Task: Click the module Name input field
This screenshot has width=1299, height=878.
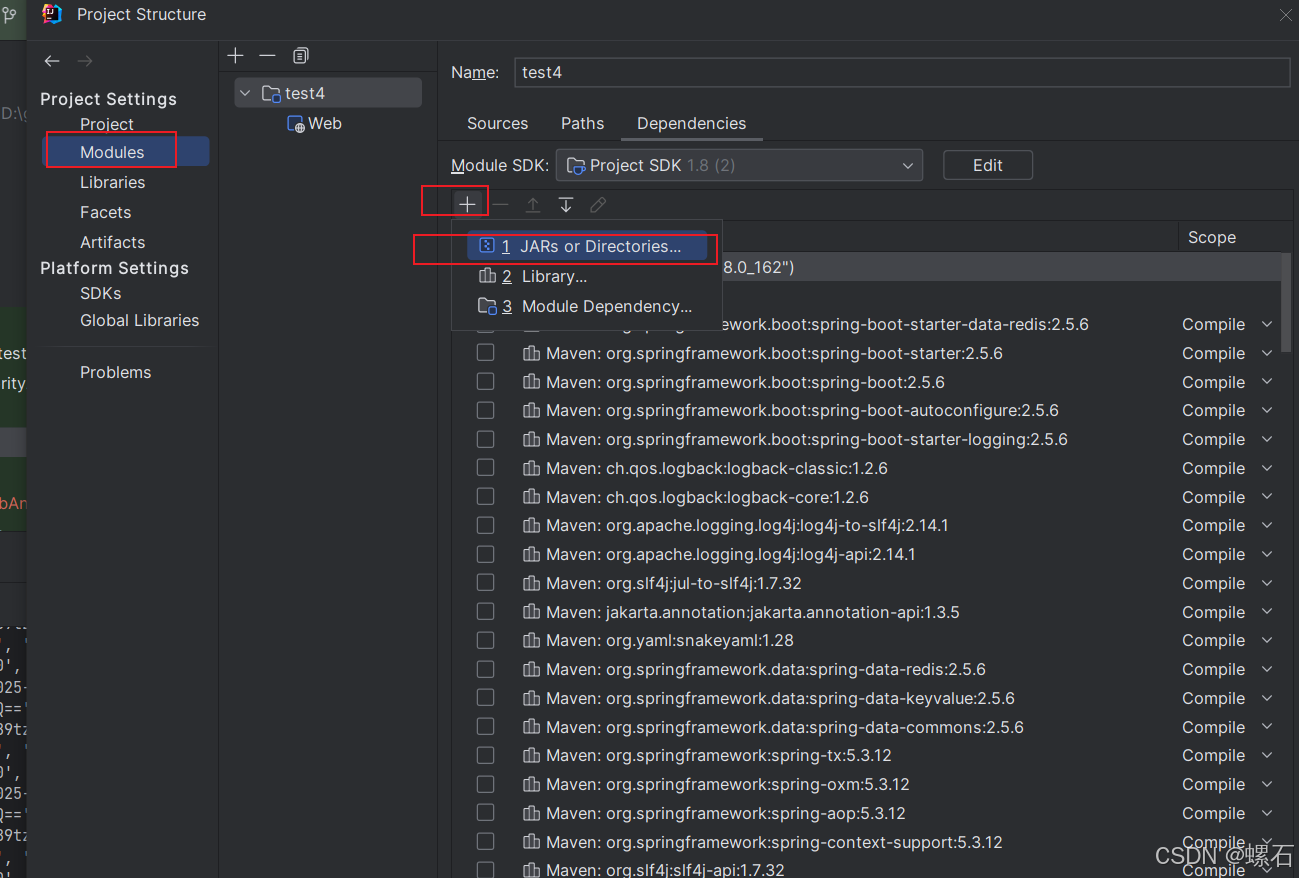Action: (x=902, y=72)
